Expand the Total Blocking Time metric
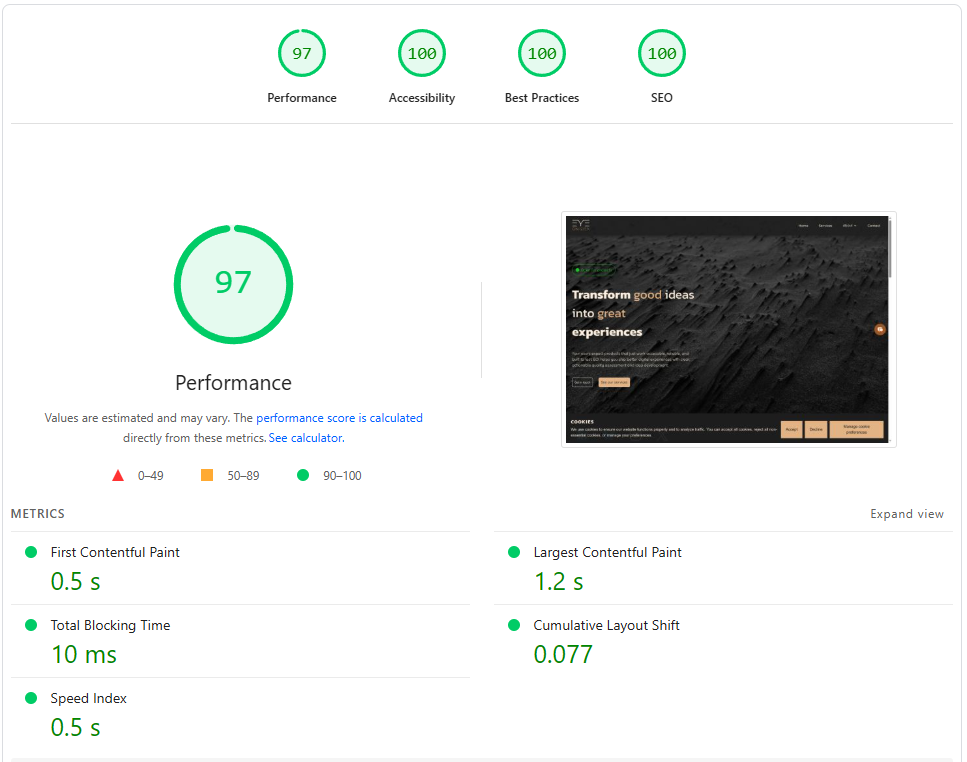 click(110, 625)
